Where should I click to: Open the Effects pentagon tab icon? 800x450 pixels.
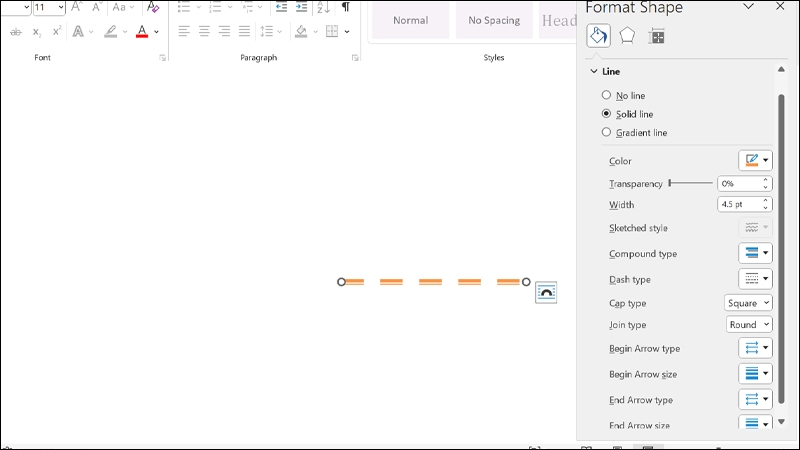(627, 36)
